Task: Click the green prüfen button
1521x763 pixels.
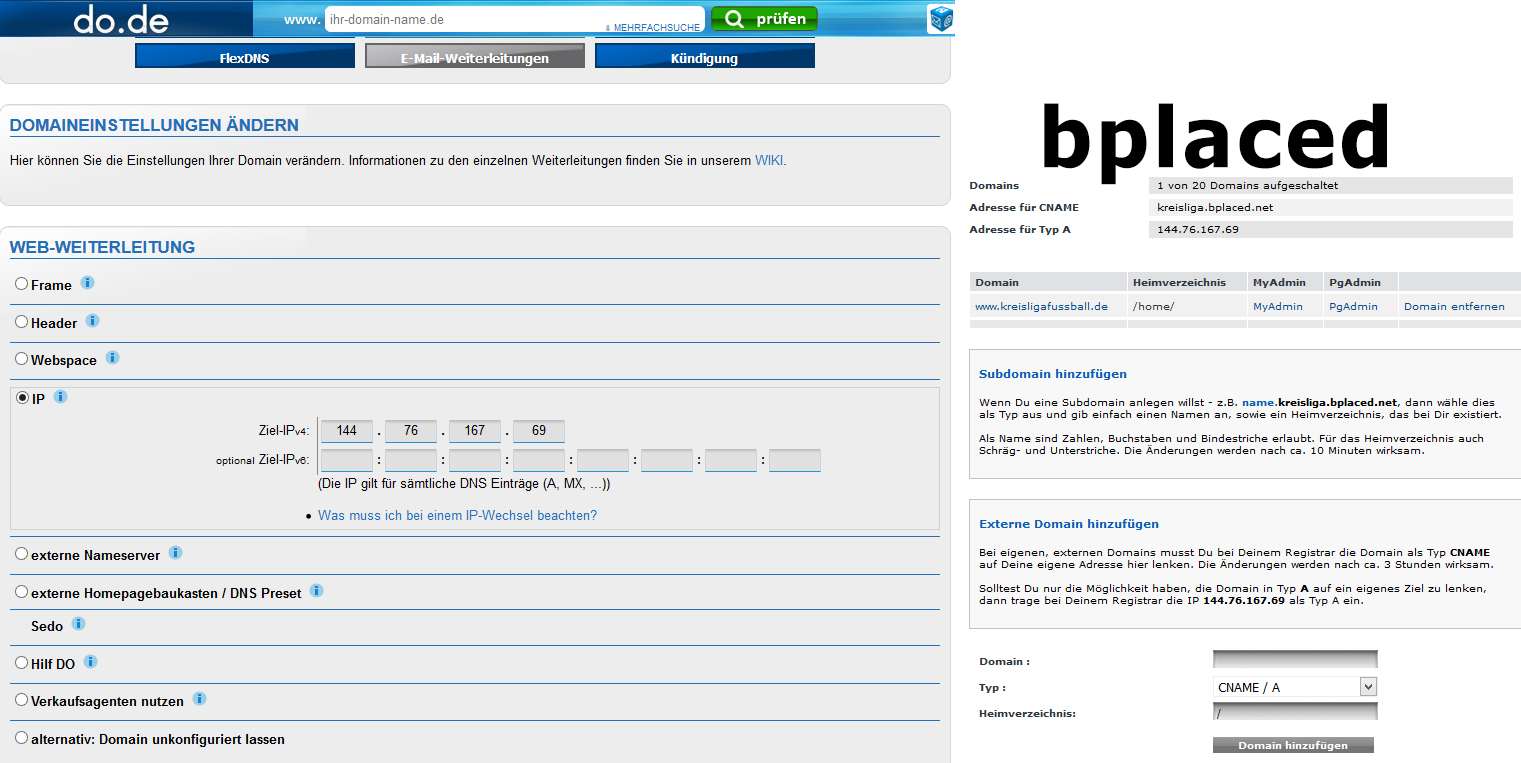Action: pos(764,19)
